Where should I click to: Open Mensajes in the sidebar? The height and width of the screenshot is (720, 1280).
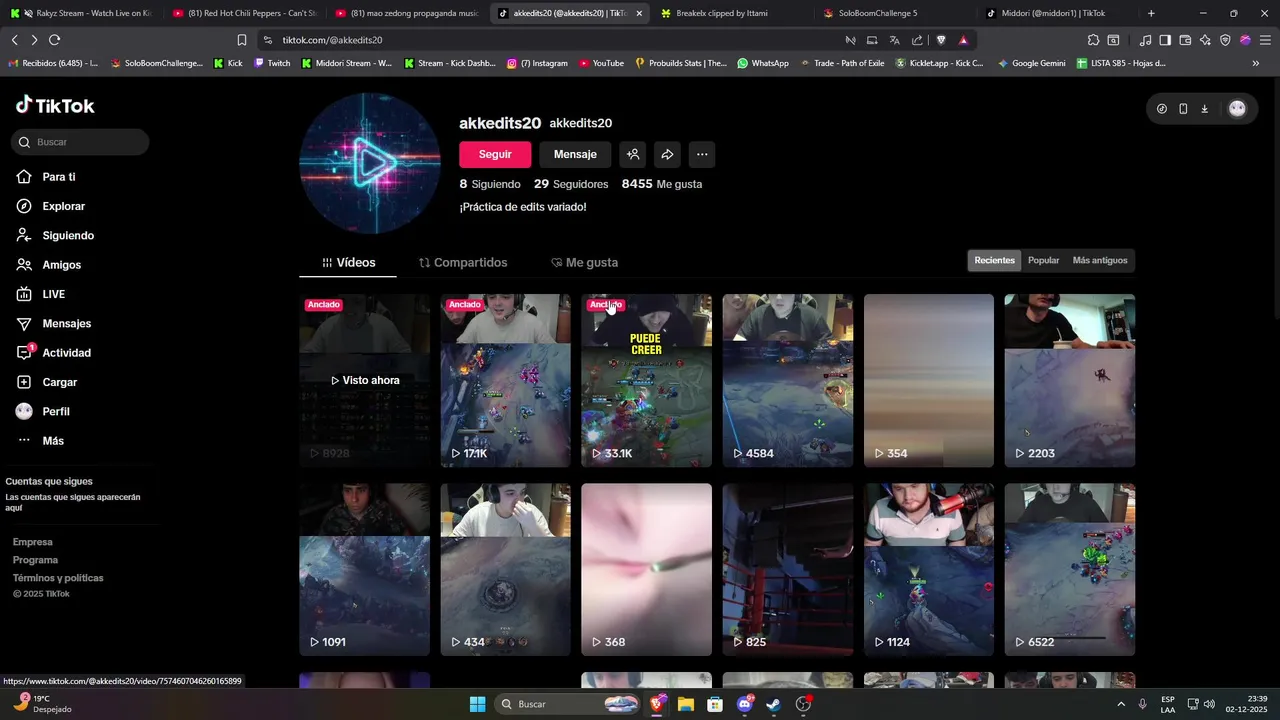(x=54, y=324)
